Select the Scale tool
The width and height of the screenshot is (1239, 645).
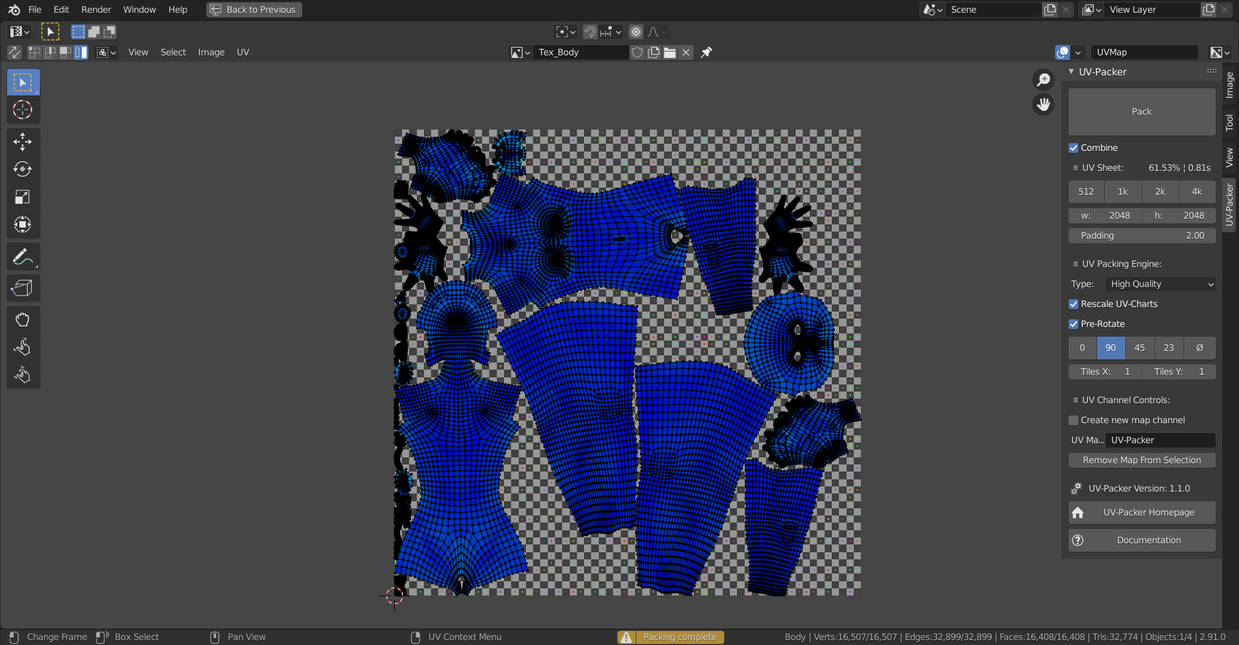pos(22,197)
